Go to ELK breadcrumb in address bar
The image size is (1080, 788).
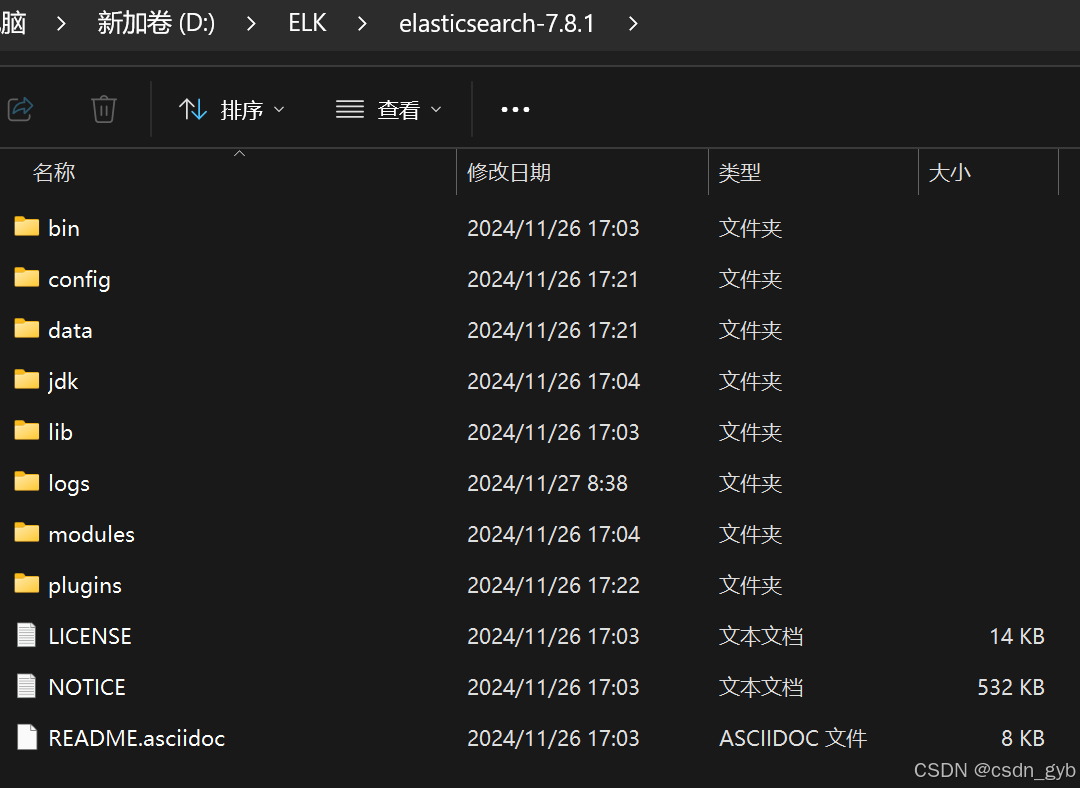(307, 23)
